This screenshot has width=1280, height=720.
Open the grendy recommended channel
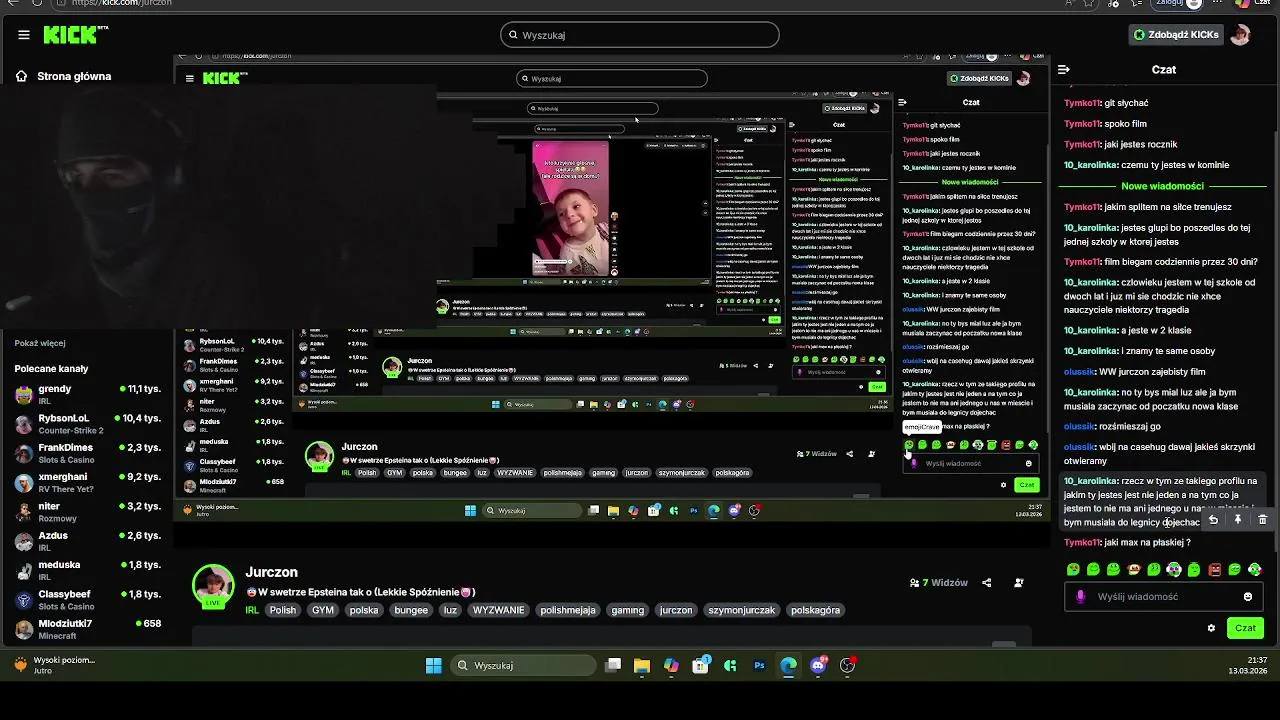87,395
